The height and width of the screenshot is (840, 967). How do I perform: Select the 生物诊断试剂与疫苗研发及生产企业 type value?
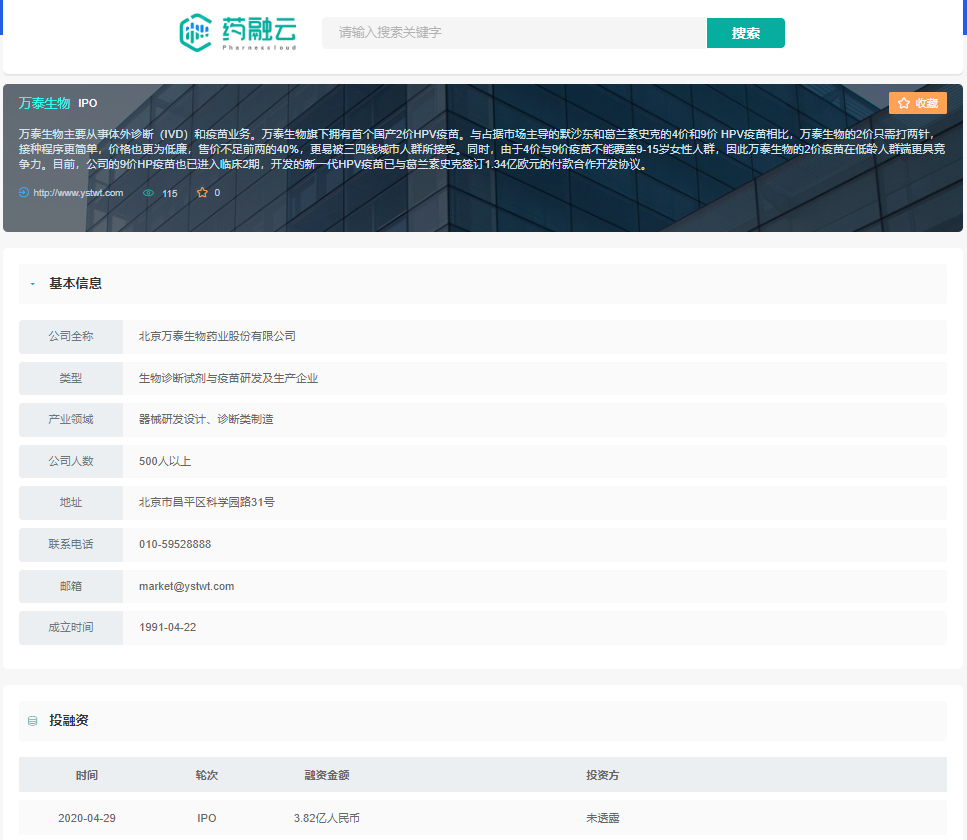click(x=228, y=378)
